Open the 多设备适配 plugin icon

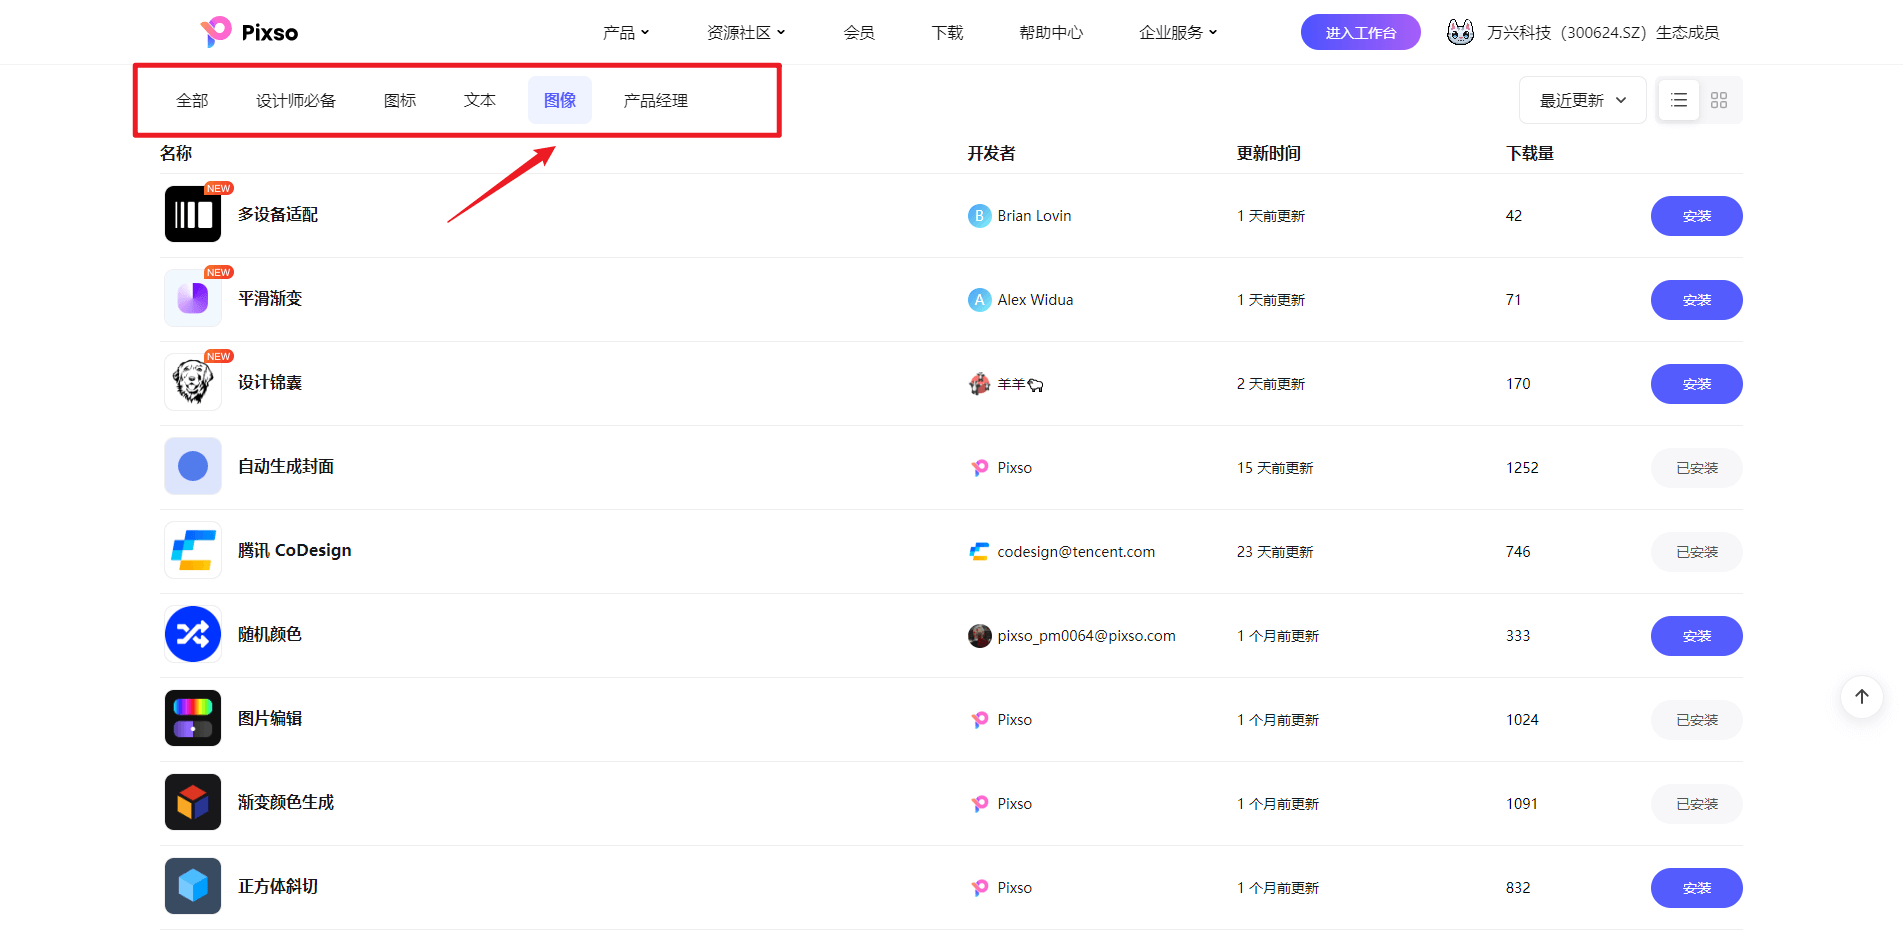[192, 214]
